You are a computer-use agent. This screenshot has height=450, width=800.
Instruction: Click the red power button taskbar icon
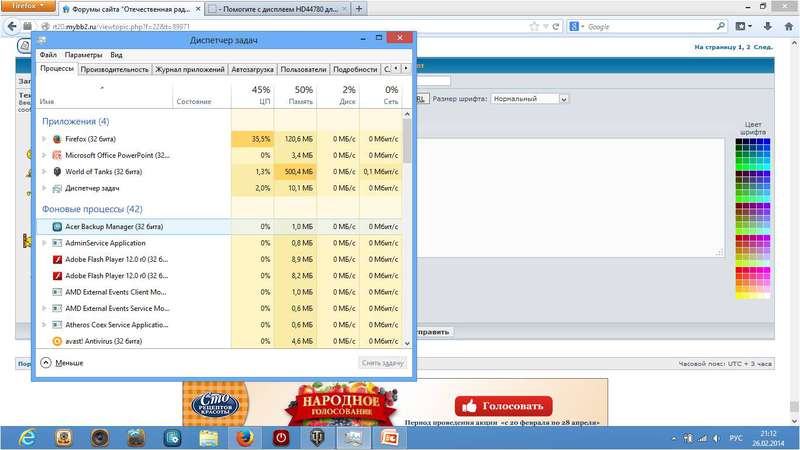pos(281,438)
